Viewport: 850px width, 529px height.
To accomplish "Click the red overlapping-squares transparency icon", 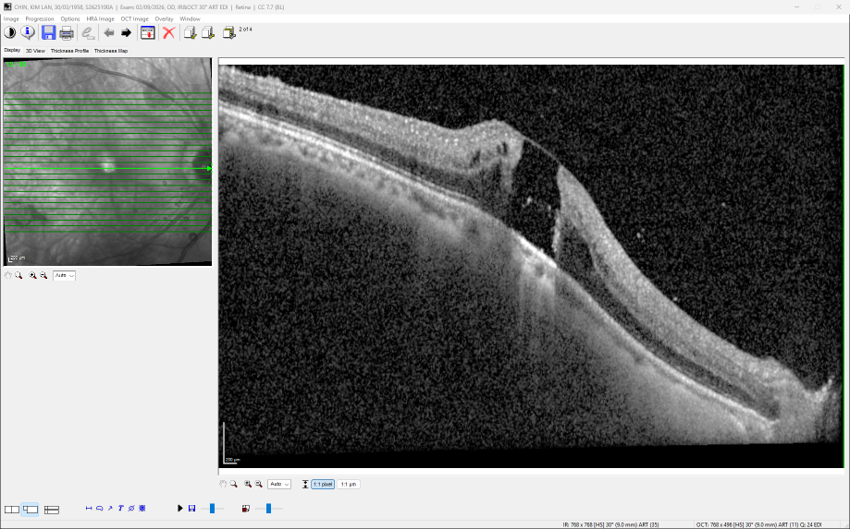I will [246, 508].
